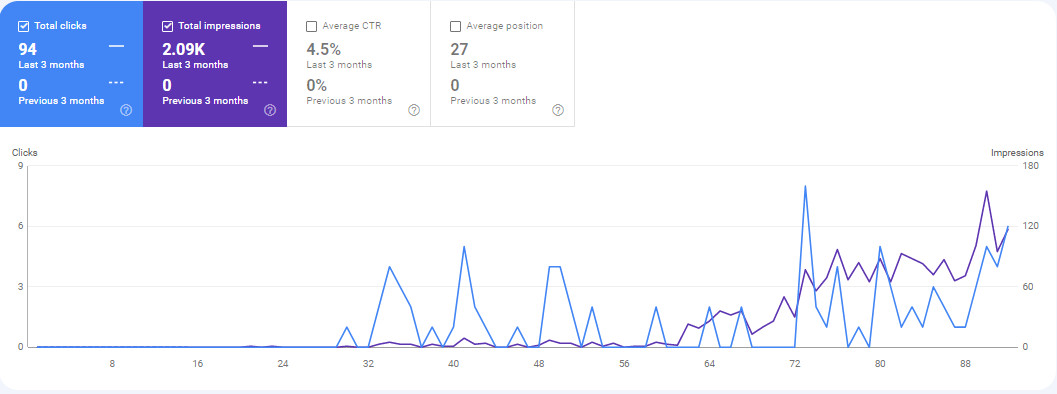Click the impressions peak near day 90

986,191
